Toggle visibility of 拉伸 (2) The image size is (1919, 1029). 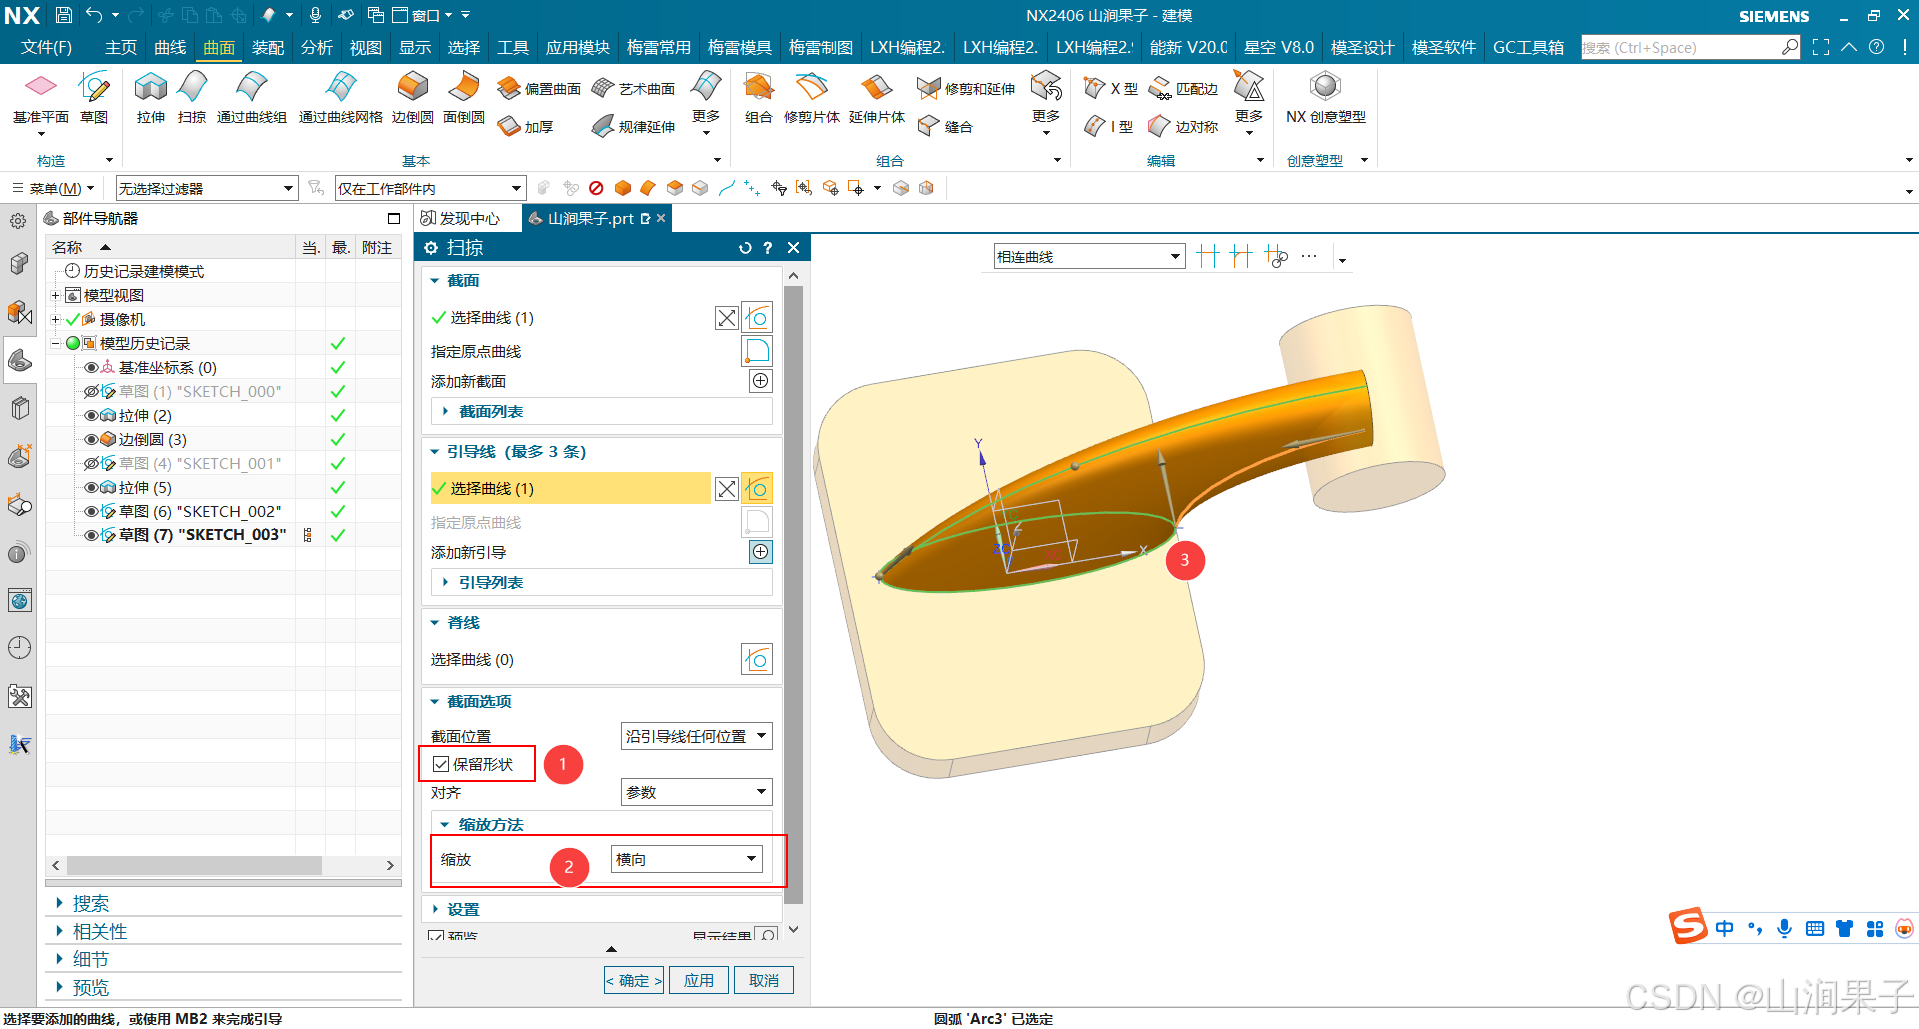click(x=92, y=416)
